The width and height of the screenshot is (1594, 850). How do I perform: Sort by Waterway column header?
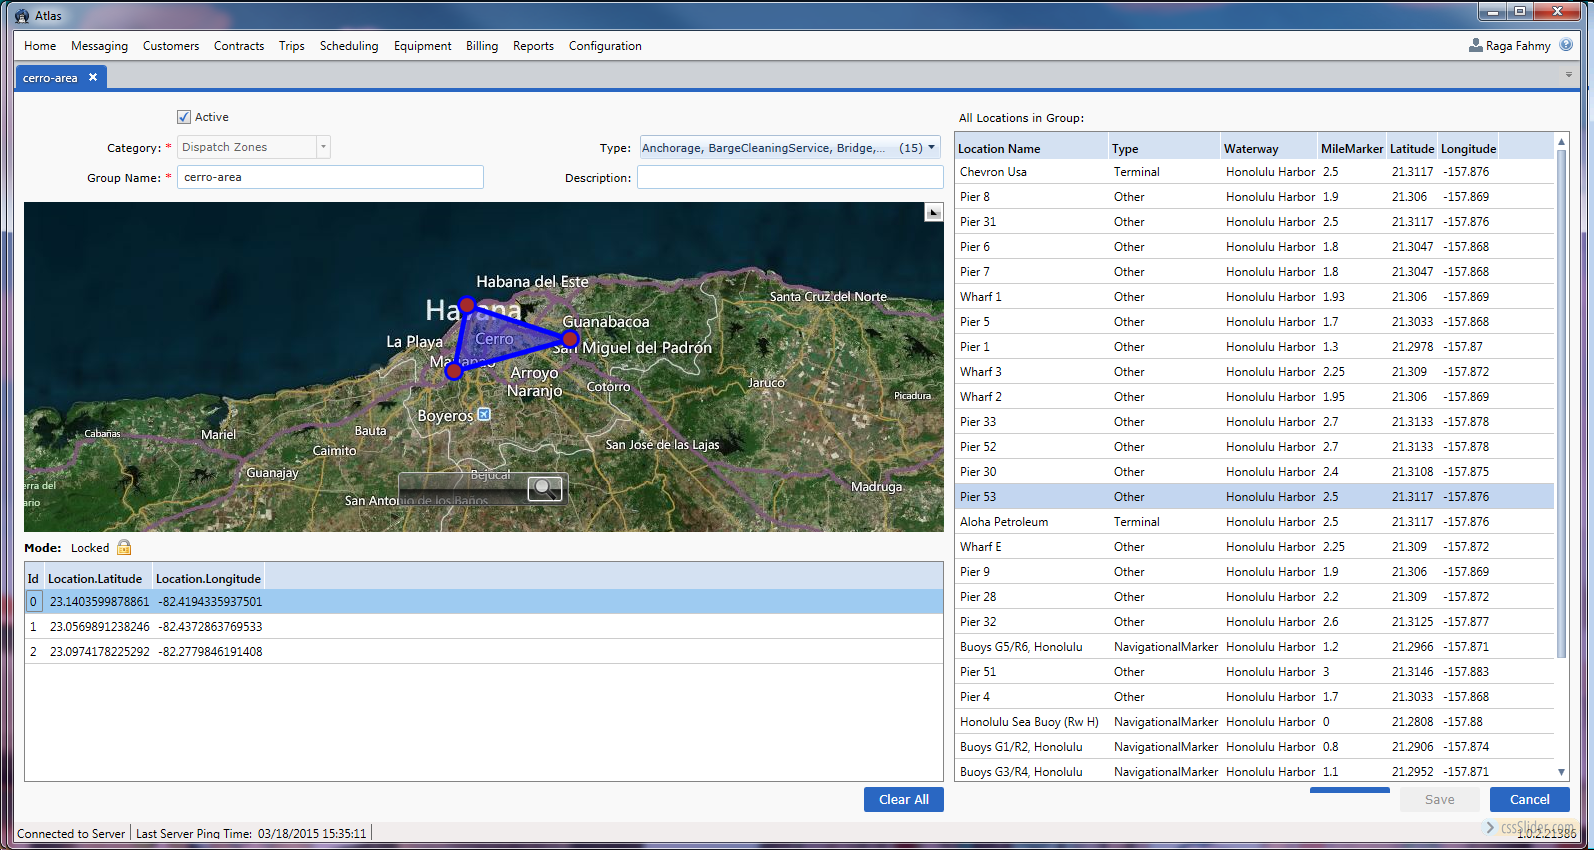[x=1268, y=148]
